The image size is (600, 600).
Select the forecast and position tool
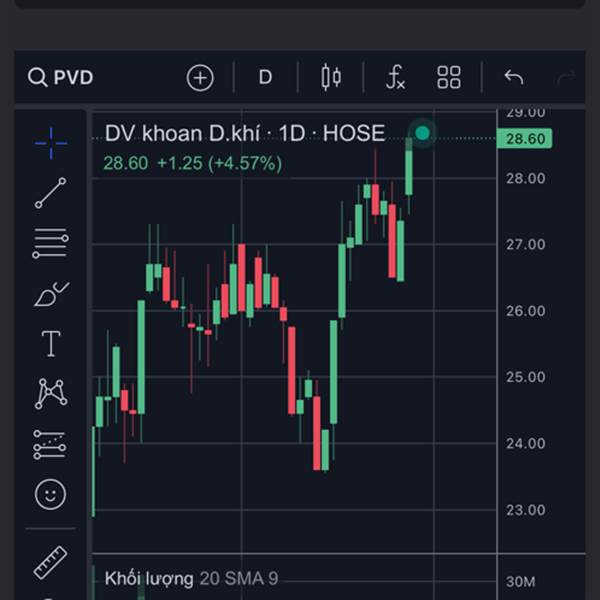(x=50, y=445)
